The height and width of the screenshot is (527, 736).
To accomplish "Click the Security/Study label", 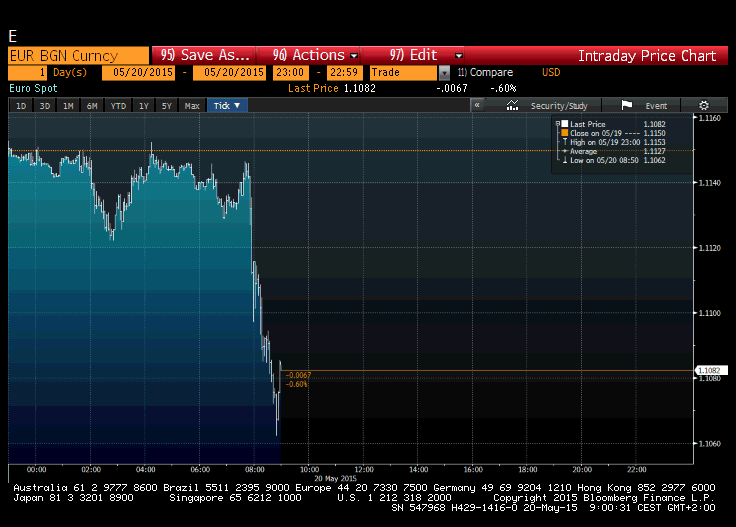I will [559, 106].
